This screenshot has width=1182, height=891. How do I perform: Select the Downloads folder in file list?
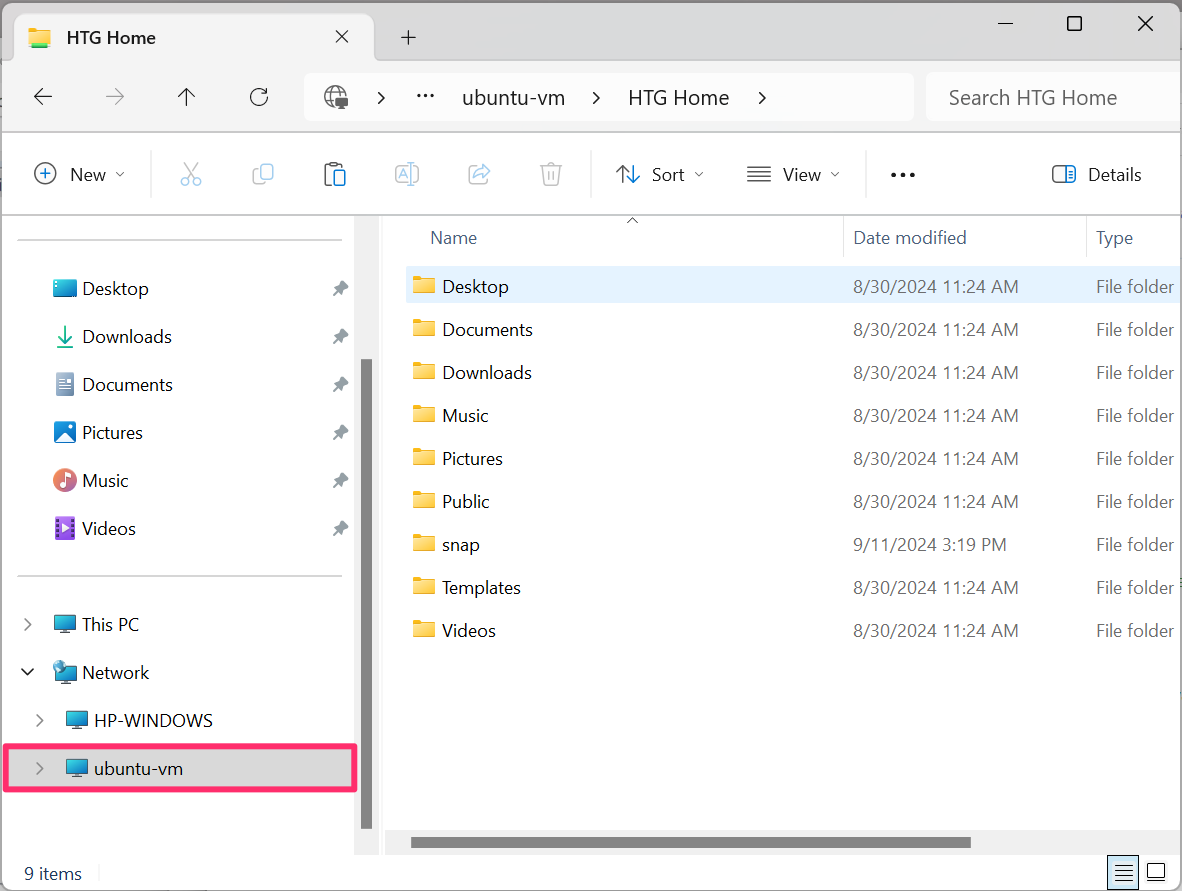coord(793,372)
